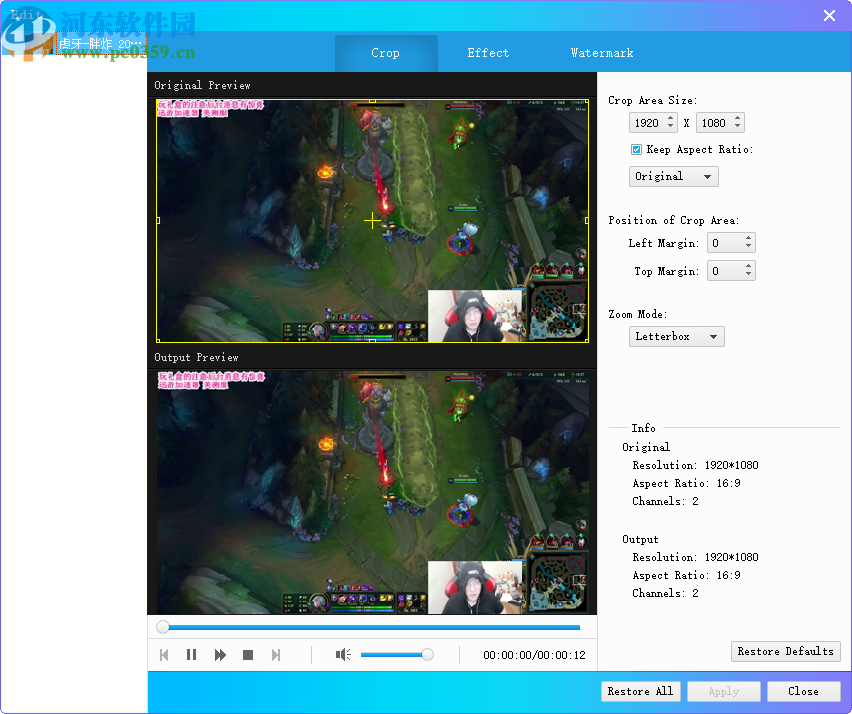Click Restore Defaults button
852x714 pixels.
pos(785,651)
